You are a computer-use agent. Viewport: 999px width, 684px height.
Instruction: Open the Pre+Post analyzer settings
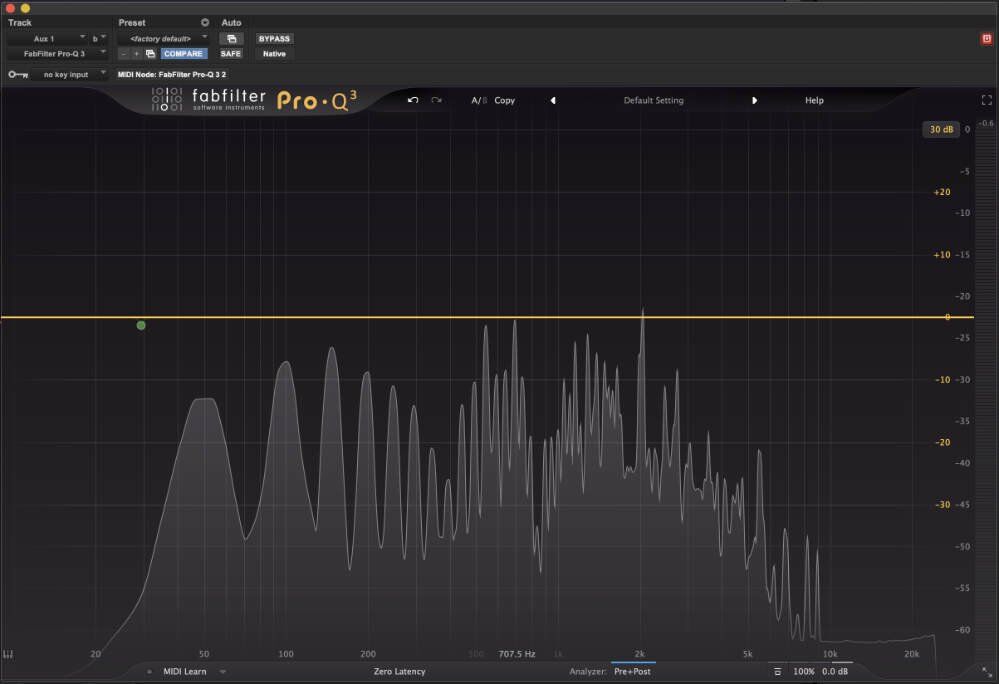click(633, 671)
